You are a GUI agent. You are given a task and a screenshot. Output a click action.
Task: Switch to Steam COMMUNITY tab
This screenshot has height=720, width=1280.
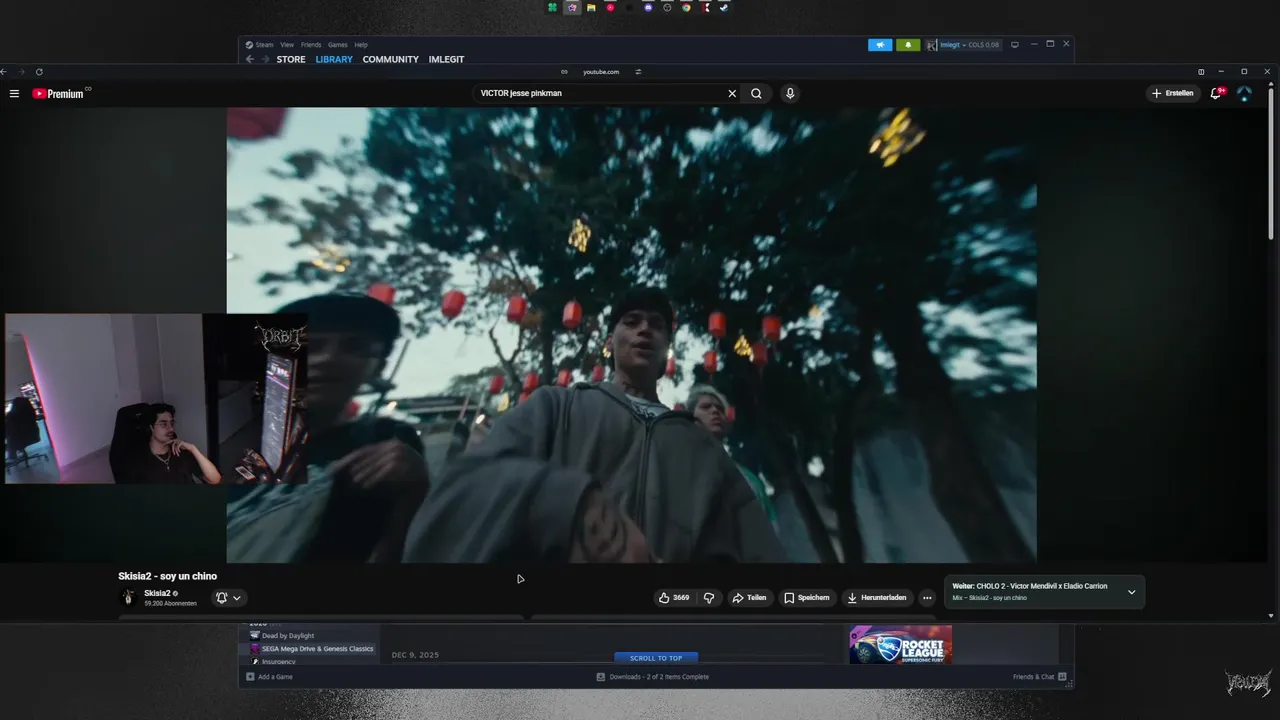pos(390,60)
